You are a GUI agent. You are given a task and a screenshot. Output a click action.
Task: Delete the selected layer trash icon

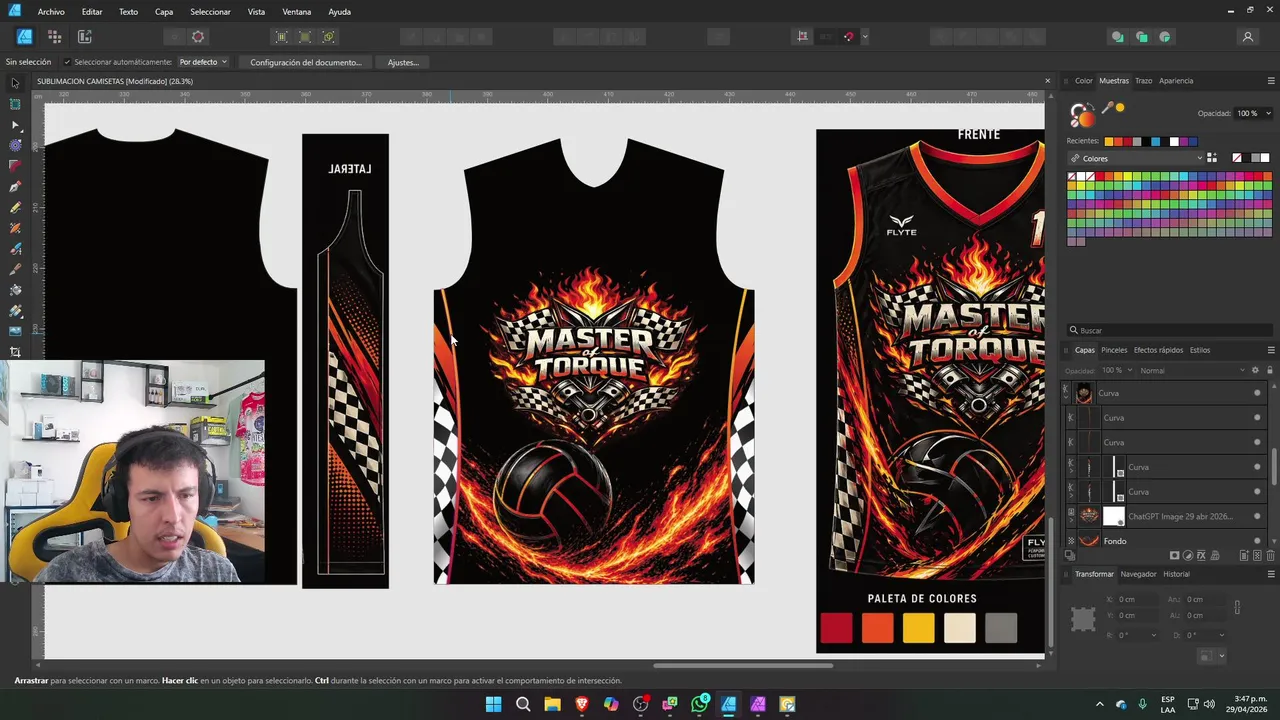tap(1271, 555)
